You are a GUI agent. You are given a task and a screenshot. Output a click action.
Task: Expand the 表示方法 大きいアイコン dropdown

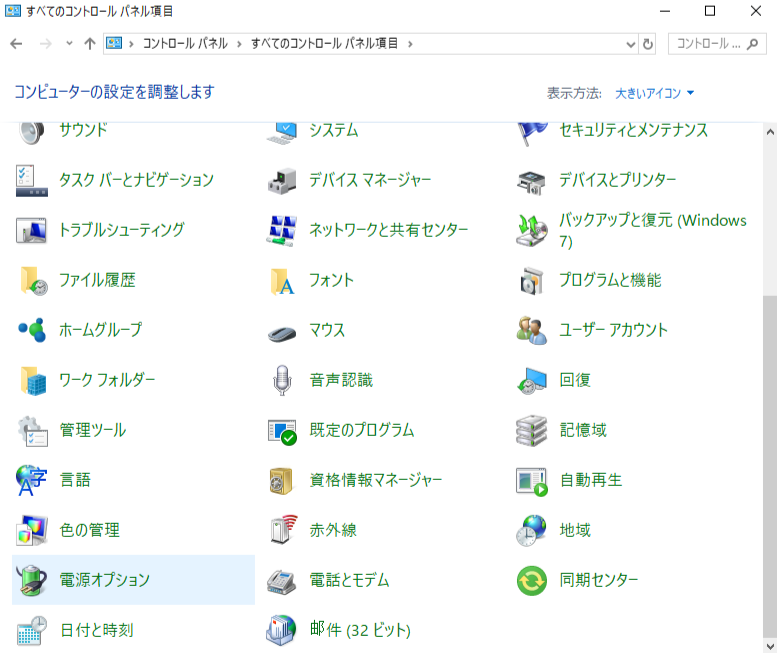click(655, 93)
